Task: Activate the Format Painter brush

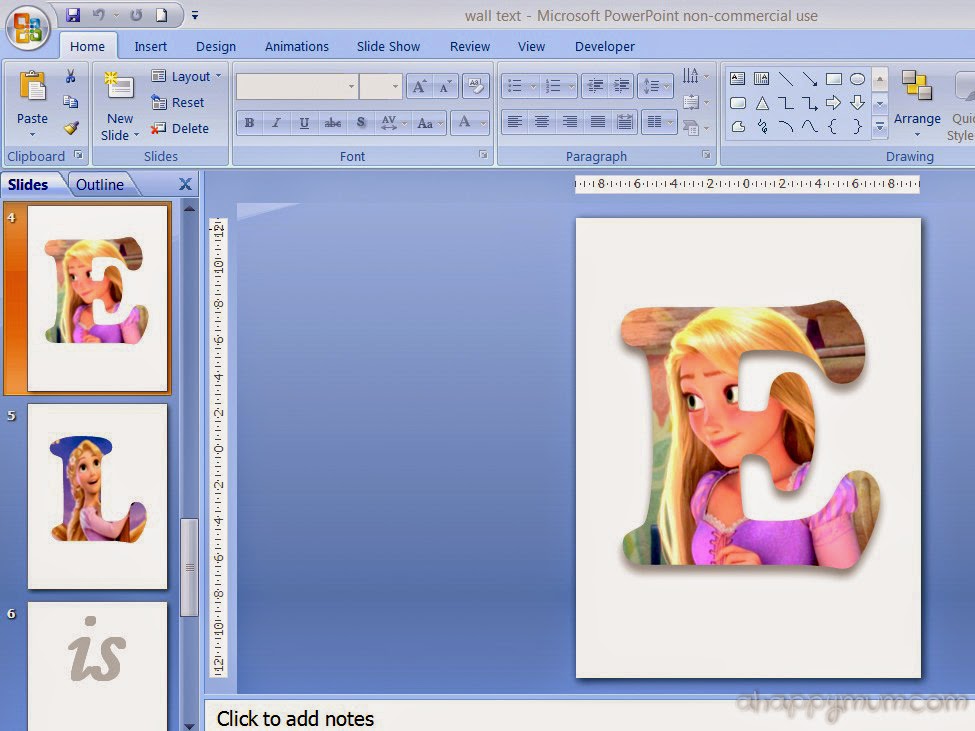Action: coord(71,127)
